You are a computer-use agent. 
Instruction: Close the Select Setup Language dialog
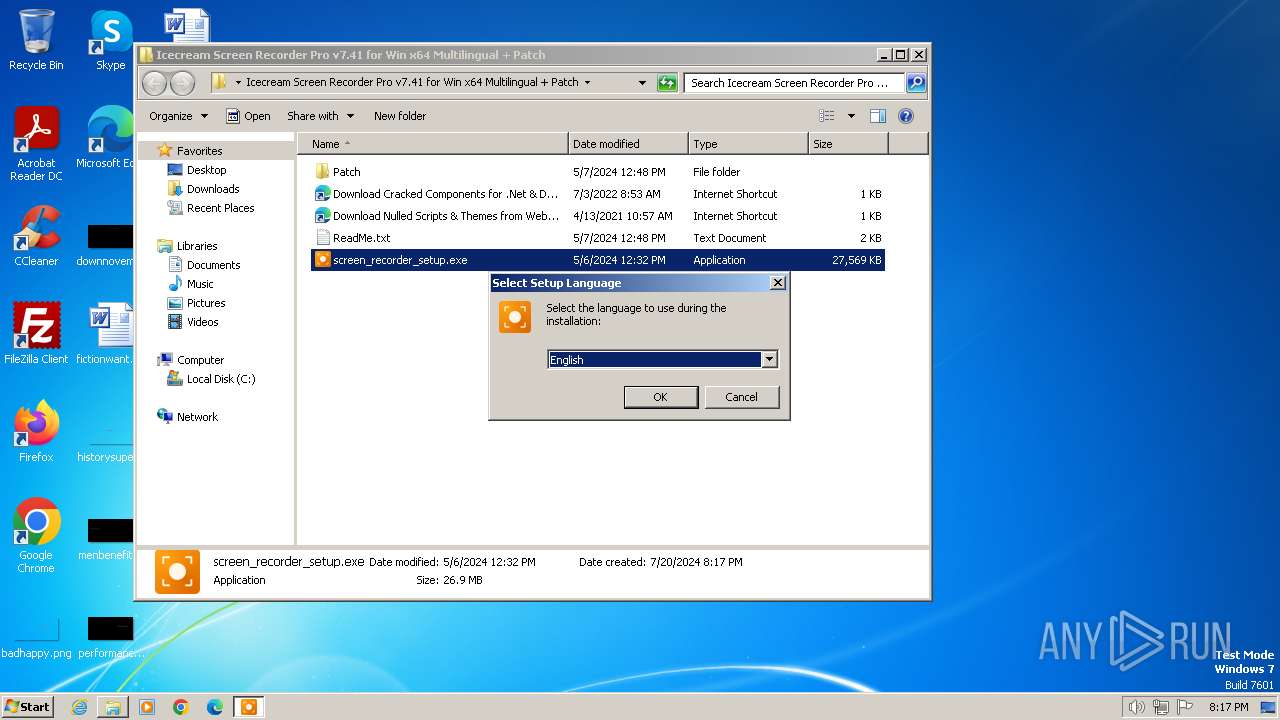[777, 283]
